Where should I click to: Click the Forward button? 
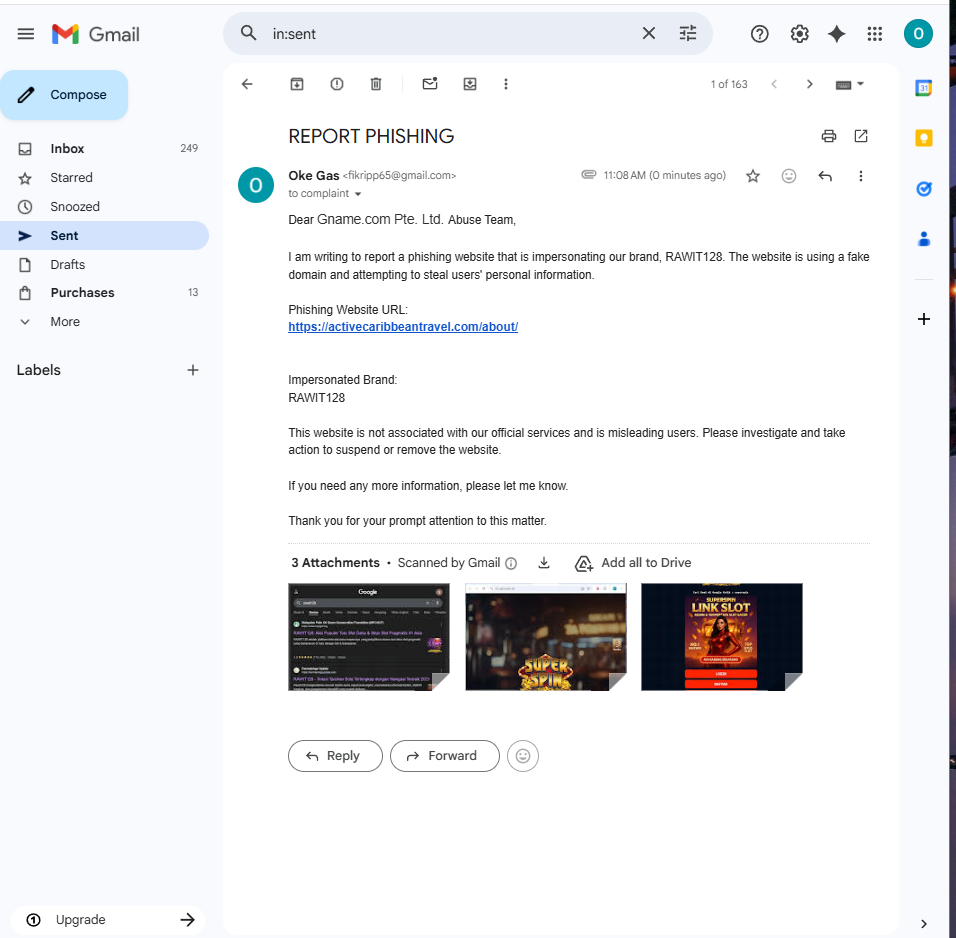444,756
